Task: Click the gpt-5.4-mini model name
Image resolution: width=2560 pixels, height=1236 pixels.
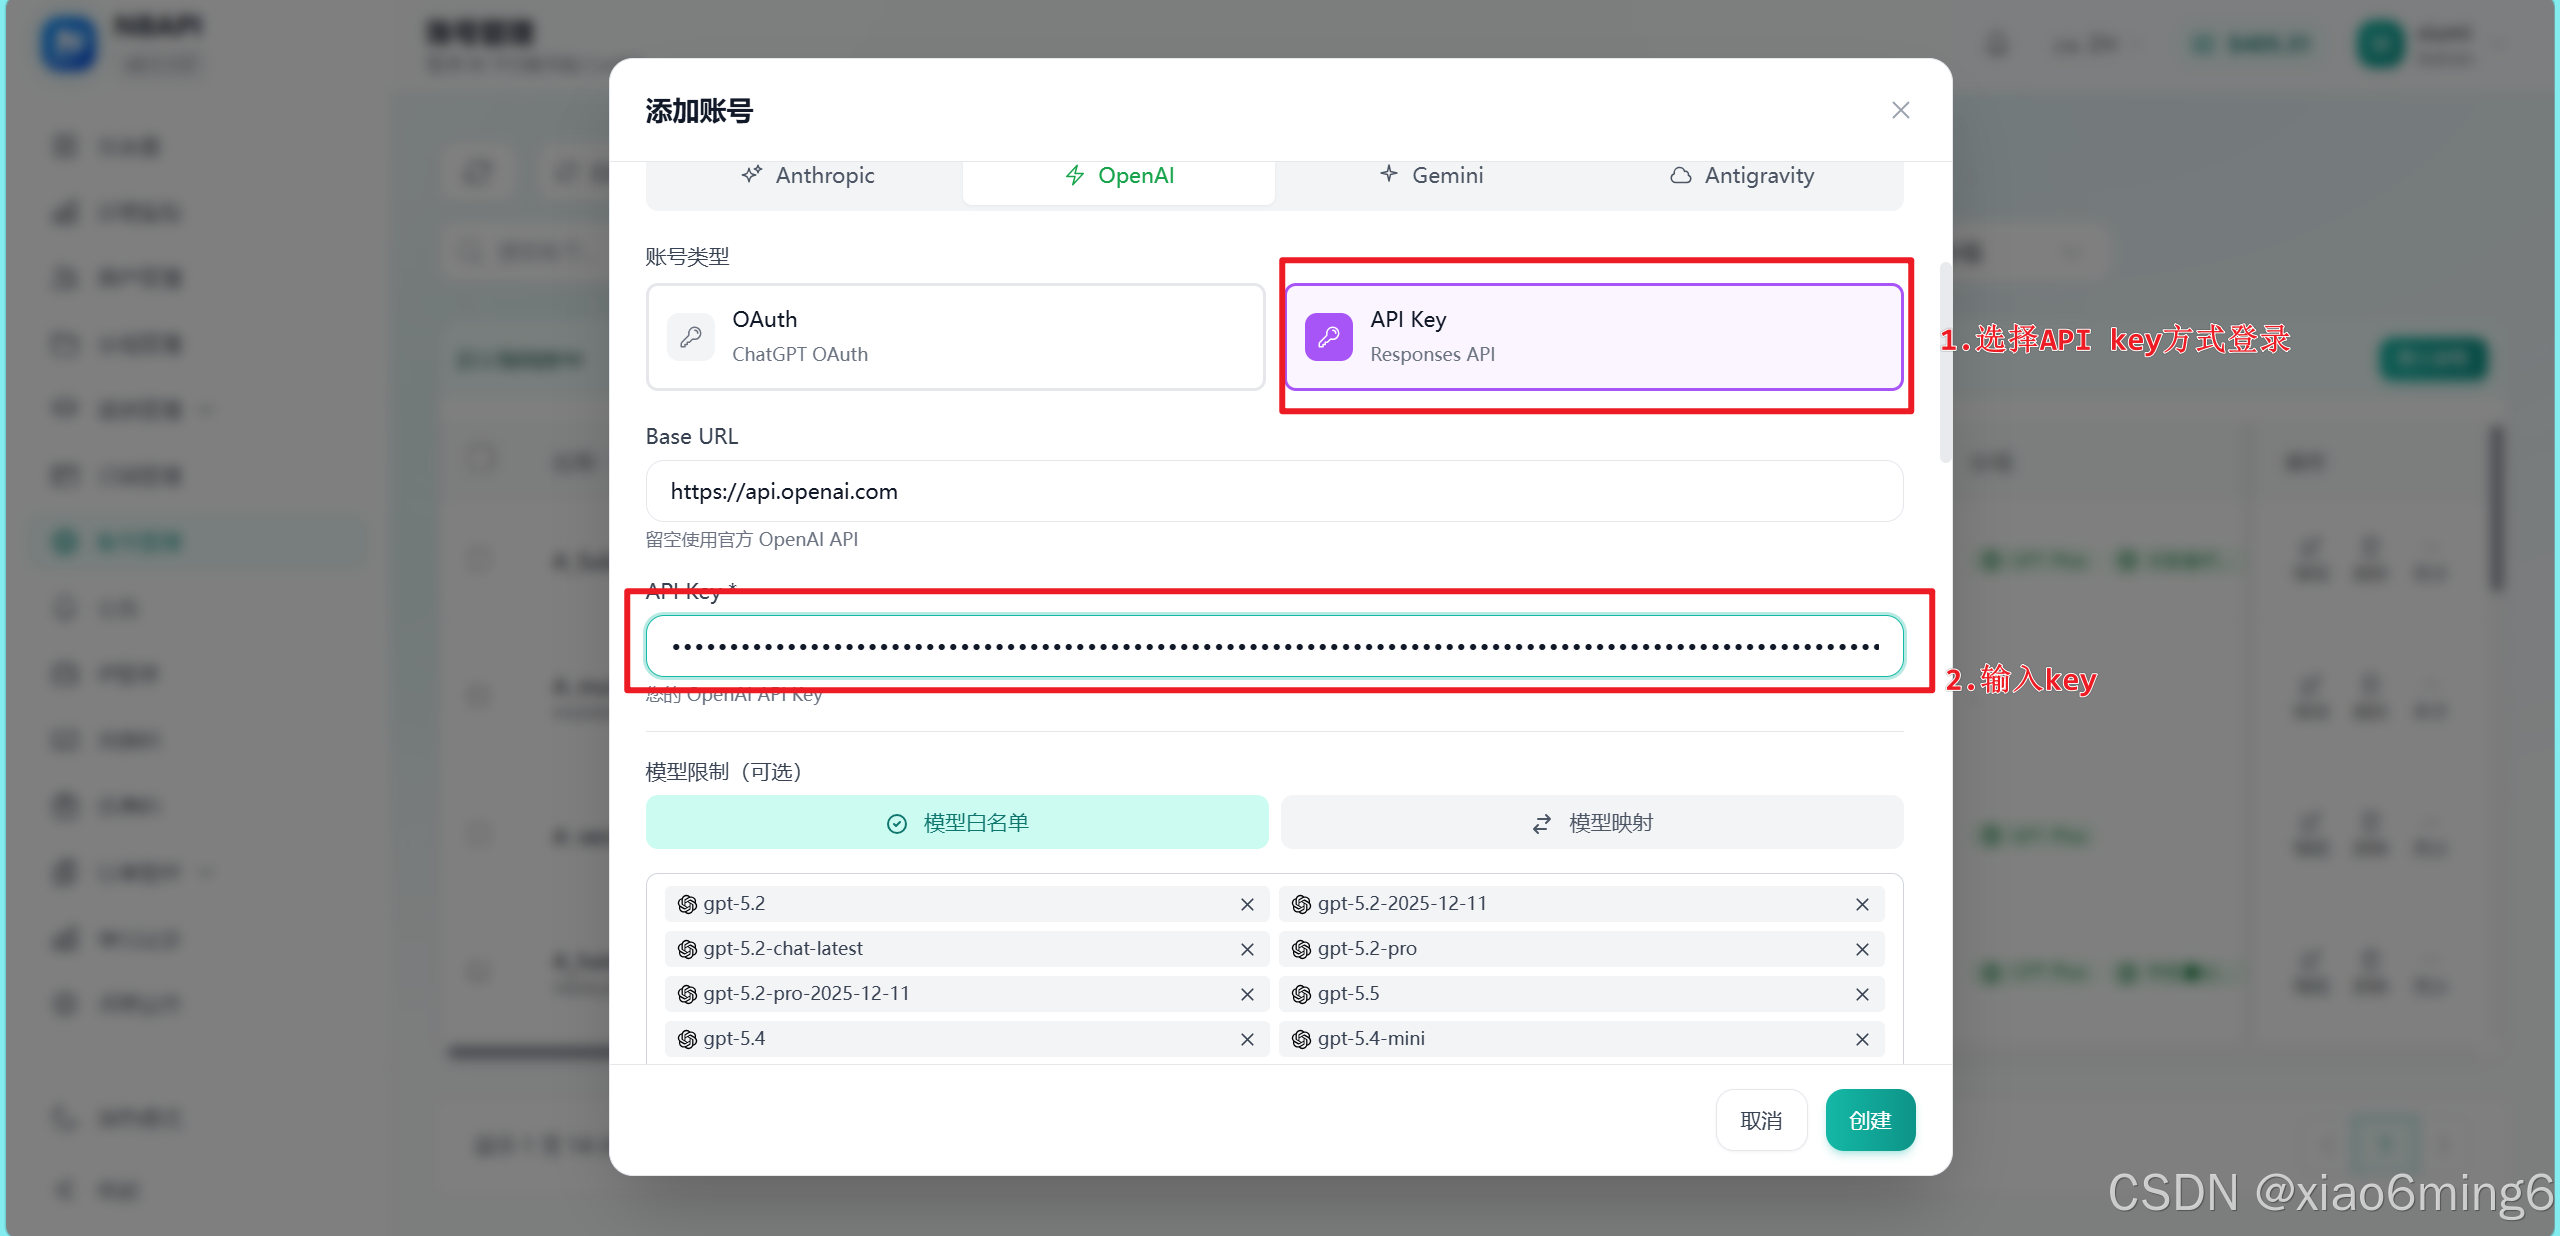Action: [x=1371, y=1039]
